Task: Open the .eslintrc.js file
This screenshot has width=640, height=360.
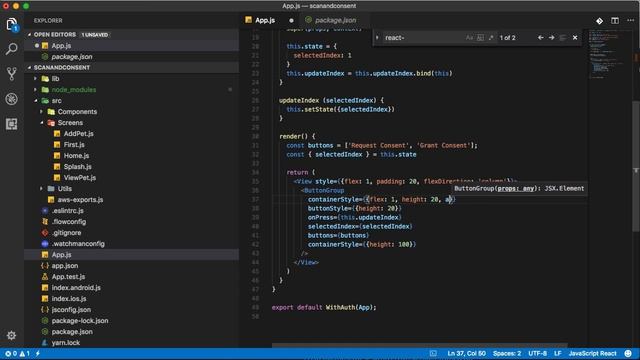Action: [67, 211]
